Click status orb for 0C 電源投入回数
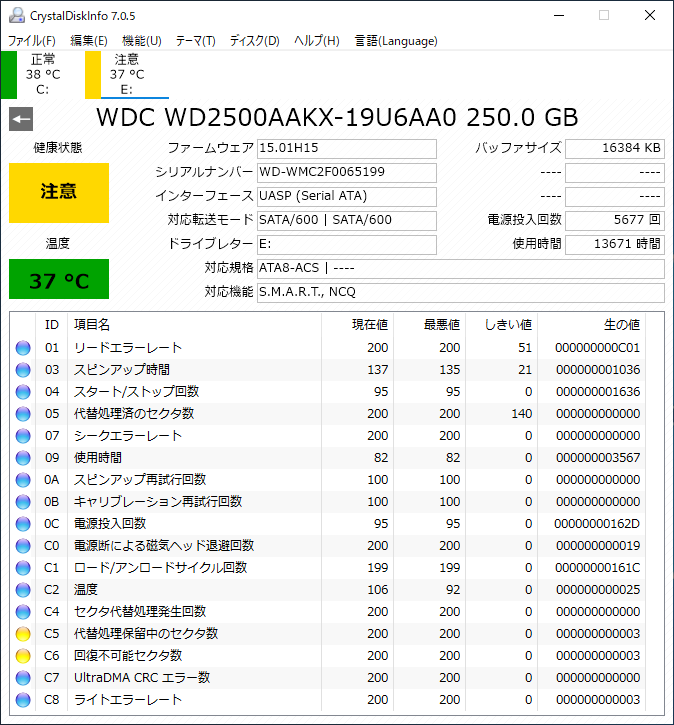The image size is (674, 725). pos(23,524)
